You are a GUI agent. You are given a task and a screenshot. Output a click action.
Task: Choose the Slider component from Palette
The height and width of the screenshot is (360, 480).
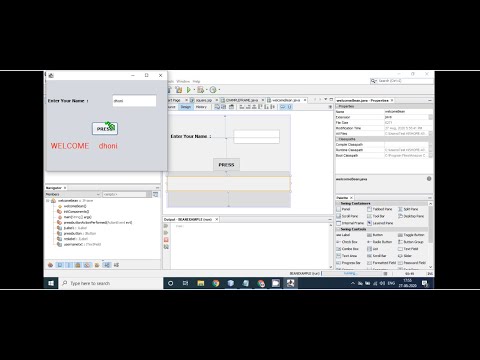point(405,256)
